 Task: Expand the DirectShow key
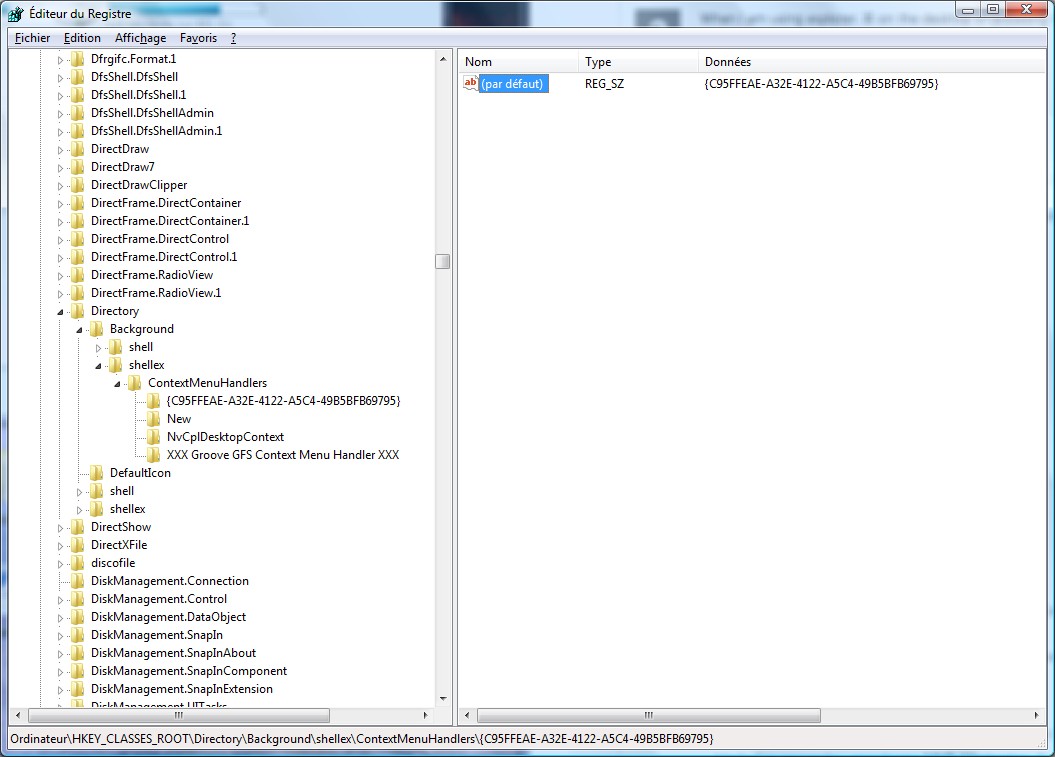[61, 528]
